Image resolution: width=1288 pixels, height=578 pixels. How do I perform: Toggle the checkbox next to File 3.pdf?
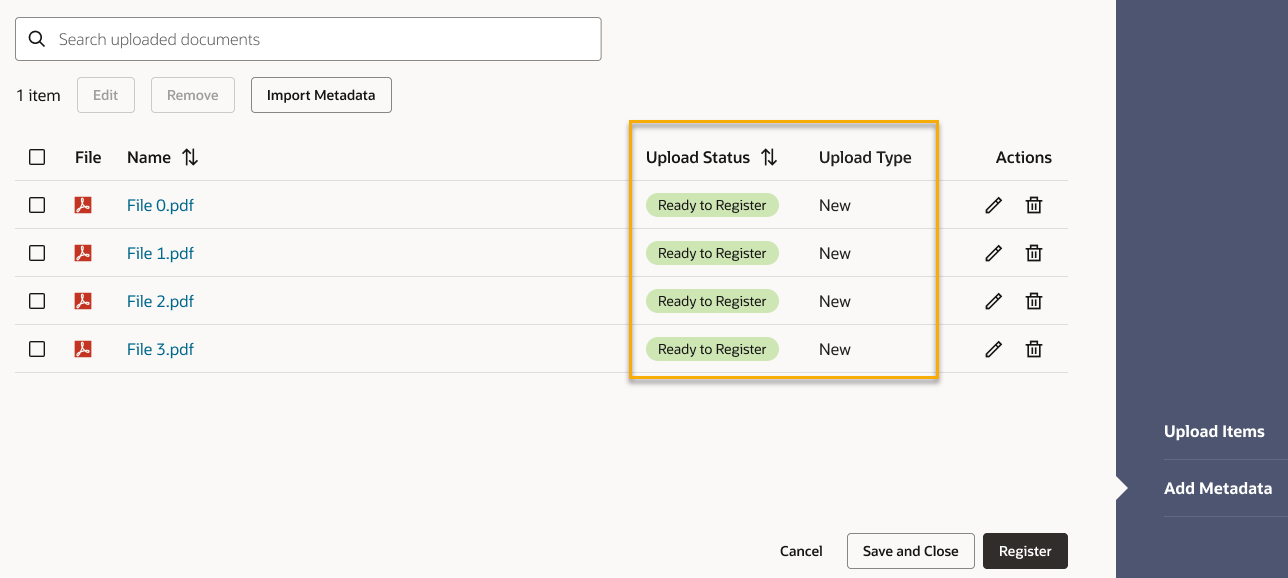point(37,349)
